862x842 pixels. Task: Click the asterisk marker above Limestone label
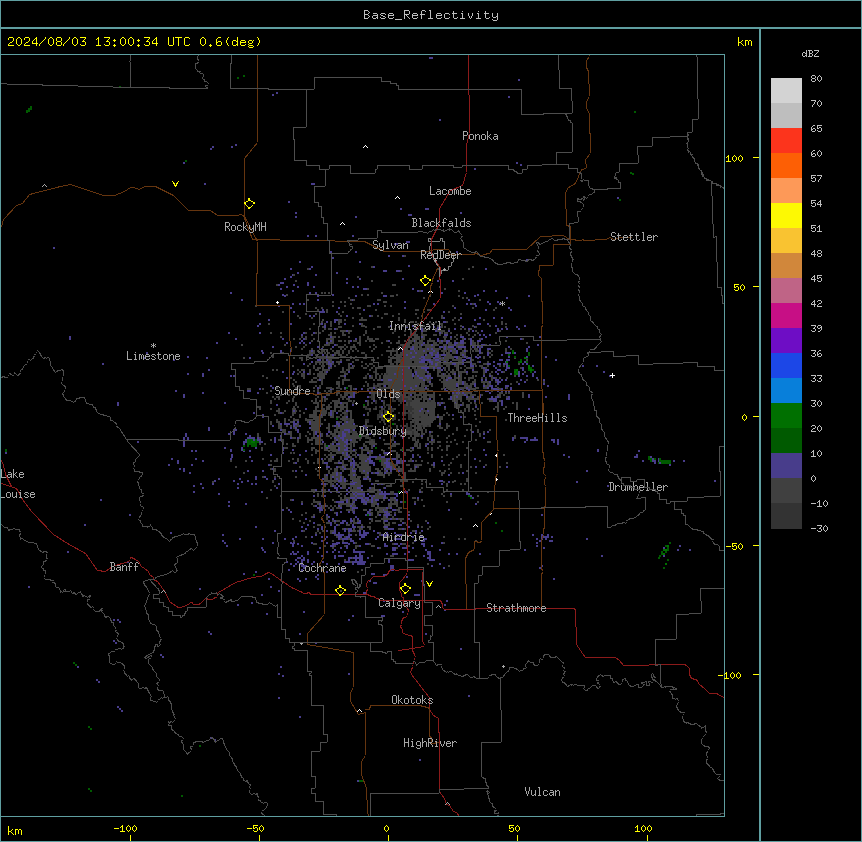[x=153, y=346]
